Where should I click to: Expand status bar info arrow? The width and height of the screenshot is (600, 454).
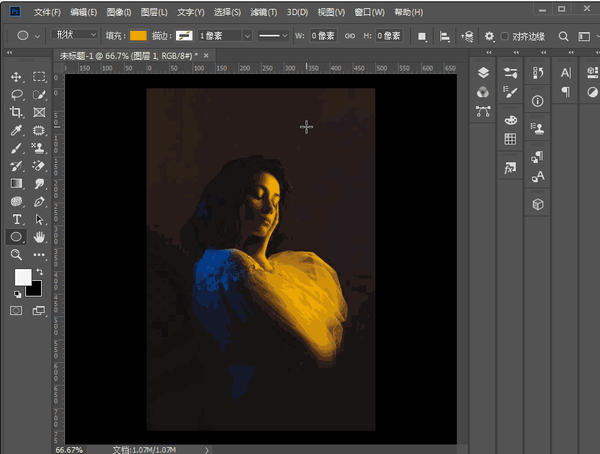(x=207, y=450)
